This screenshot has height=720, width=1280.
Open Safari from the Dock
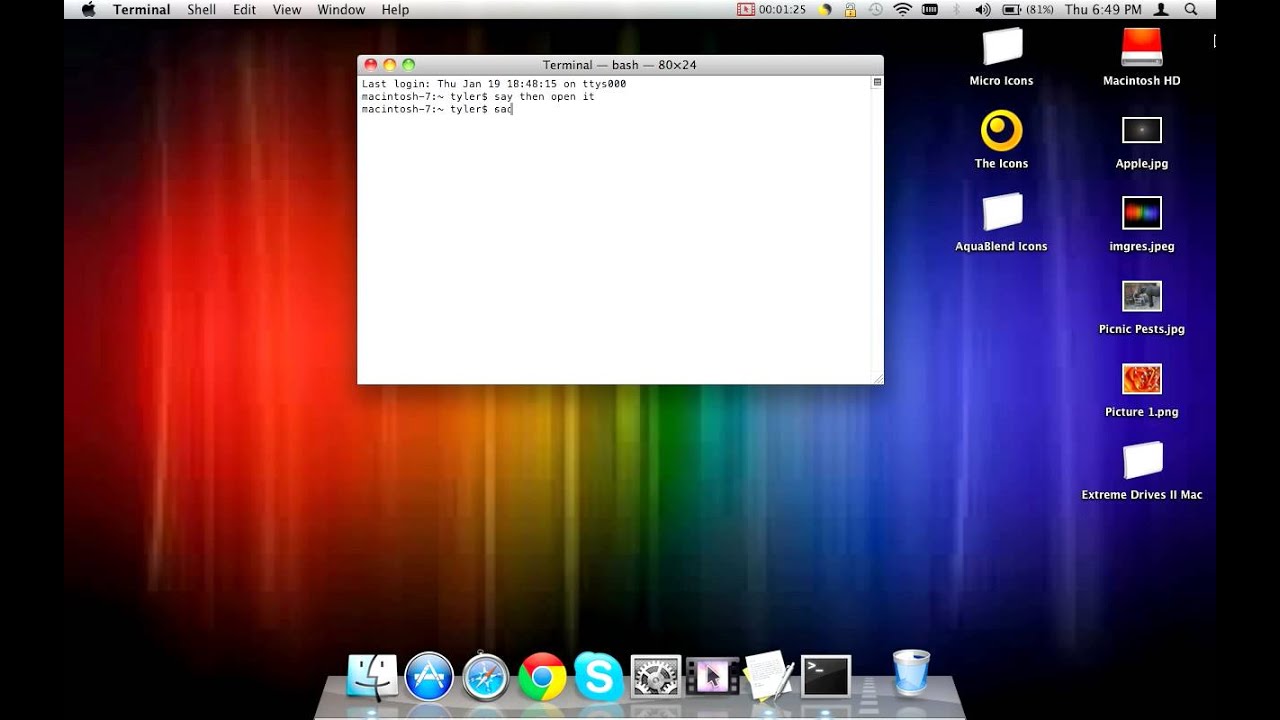tap(486, 677)
